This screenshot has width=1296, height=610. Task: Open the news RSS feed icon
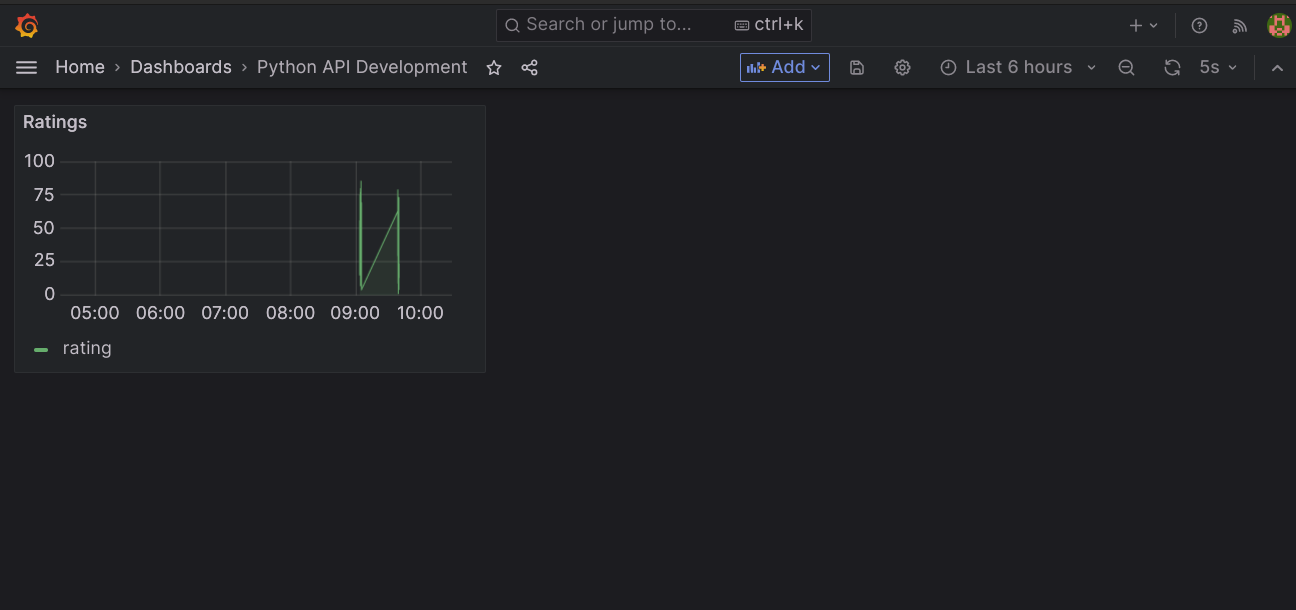1240,25
